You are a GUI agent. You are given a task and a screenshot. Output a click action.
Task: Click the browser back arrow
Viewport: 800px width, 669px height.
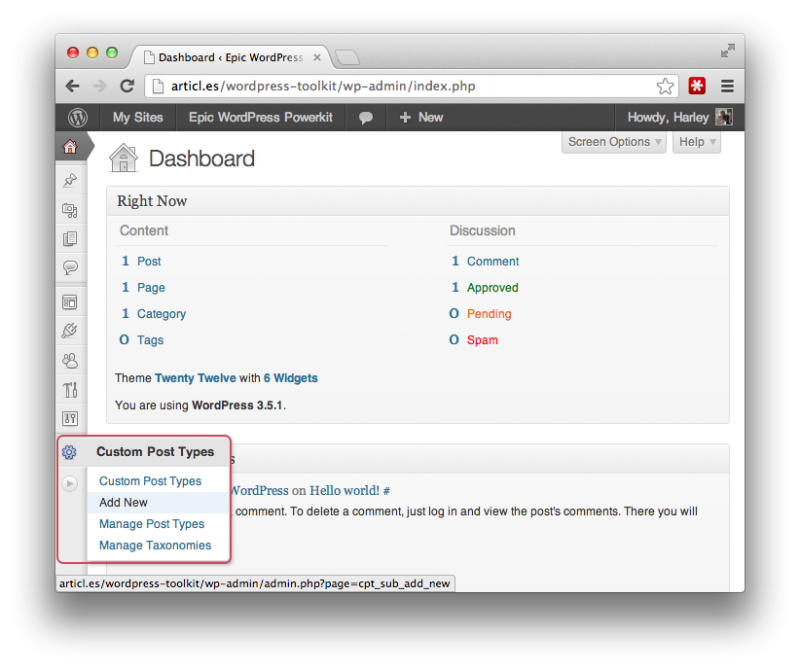click(x=73, y=86)
